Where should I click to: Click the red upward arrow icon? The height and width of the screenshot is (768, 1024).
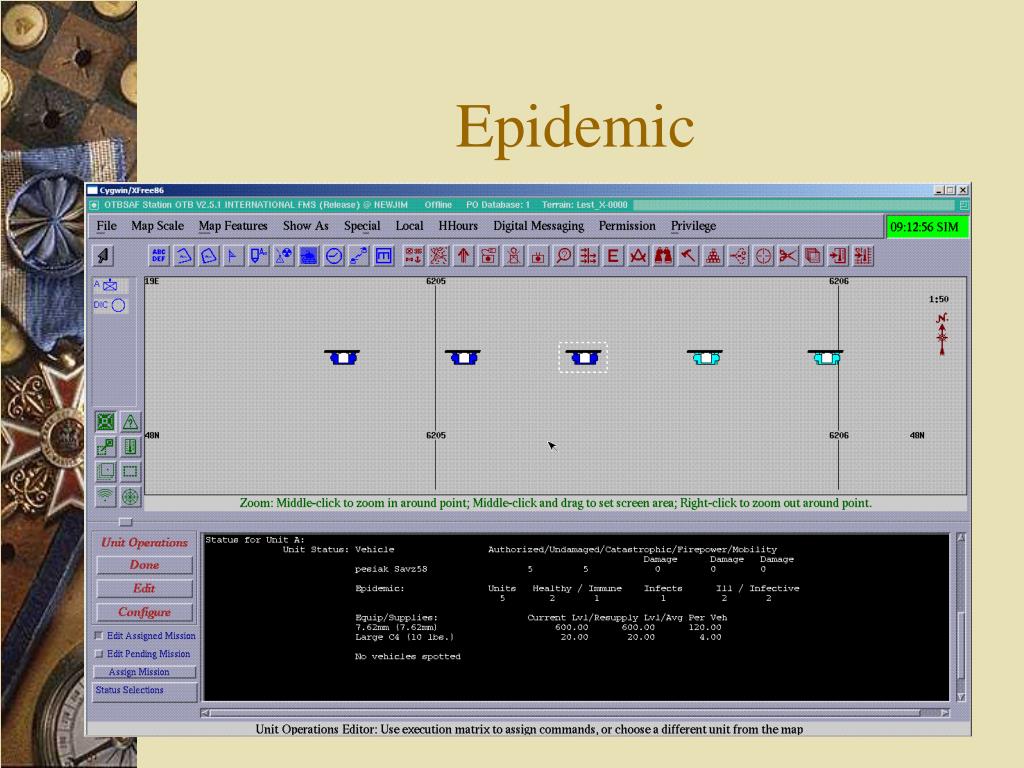[464, 255]
